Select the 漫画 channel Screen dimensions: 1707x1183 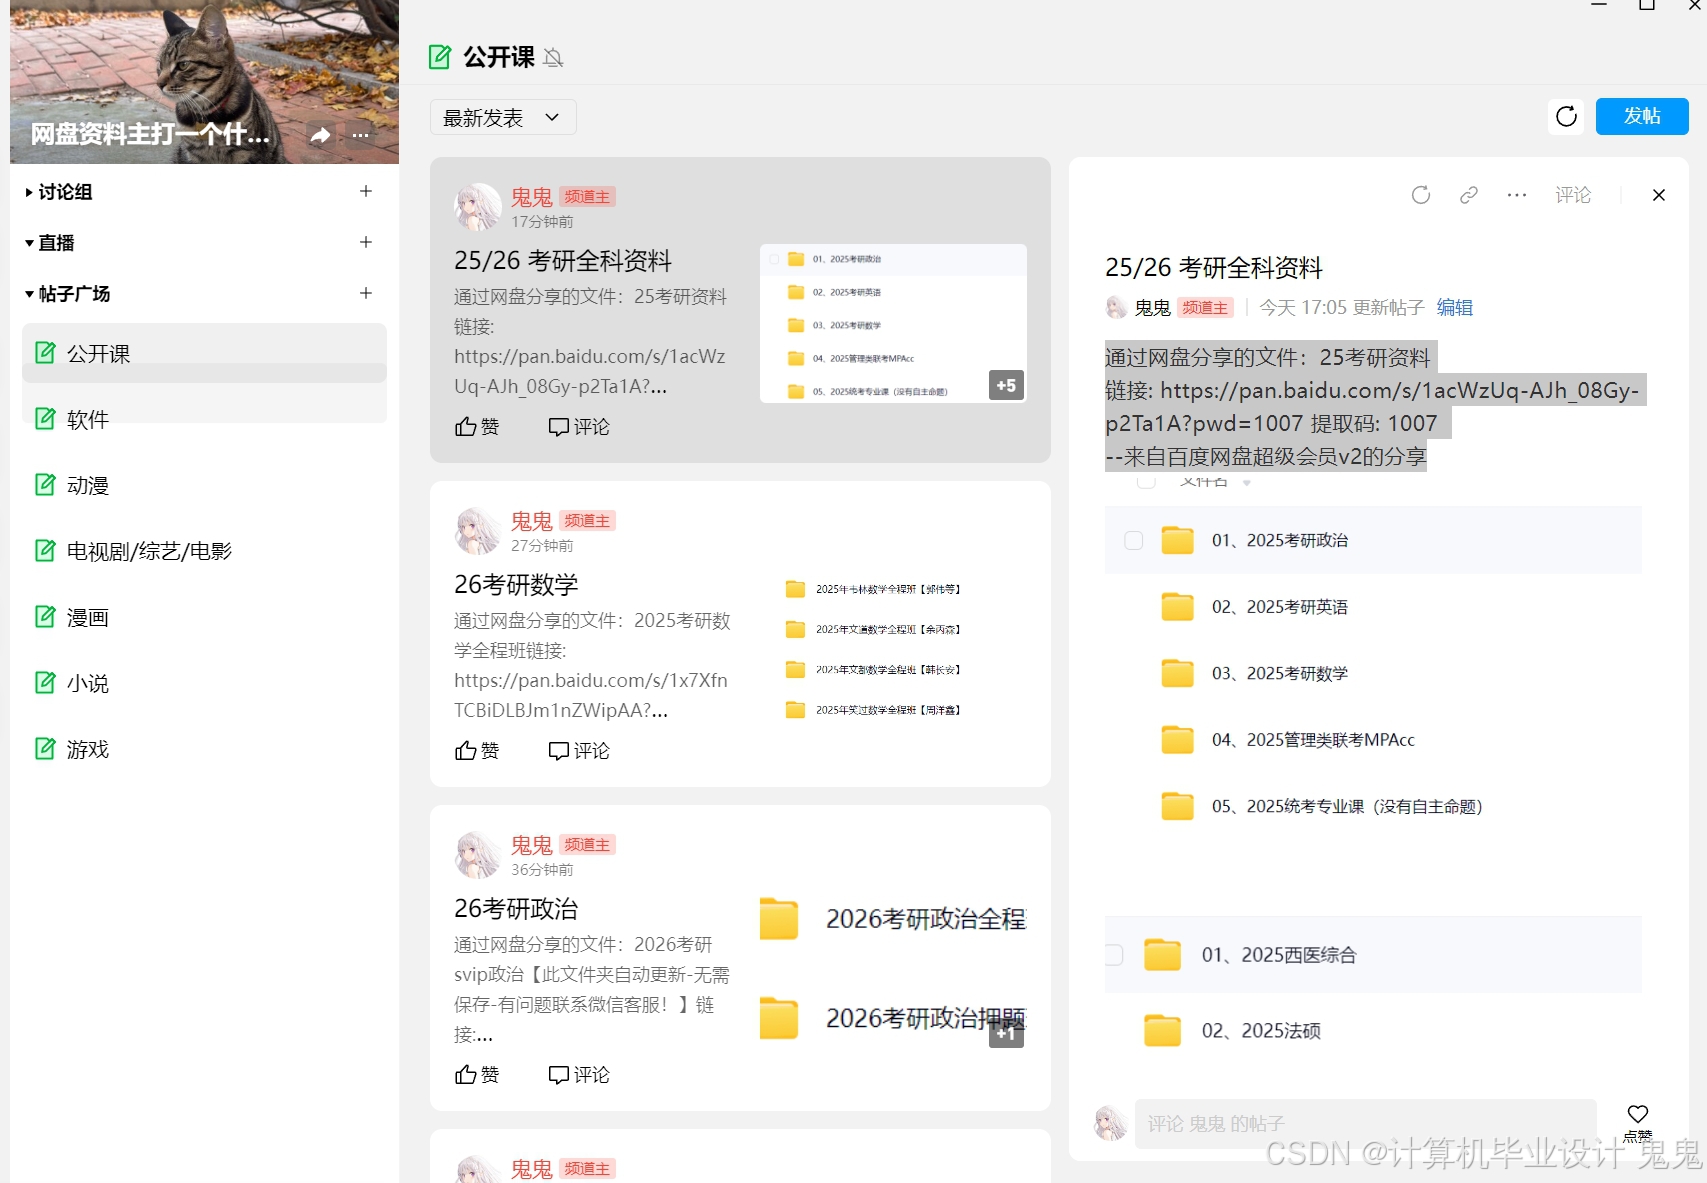tap(204, 617)
